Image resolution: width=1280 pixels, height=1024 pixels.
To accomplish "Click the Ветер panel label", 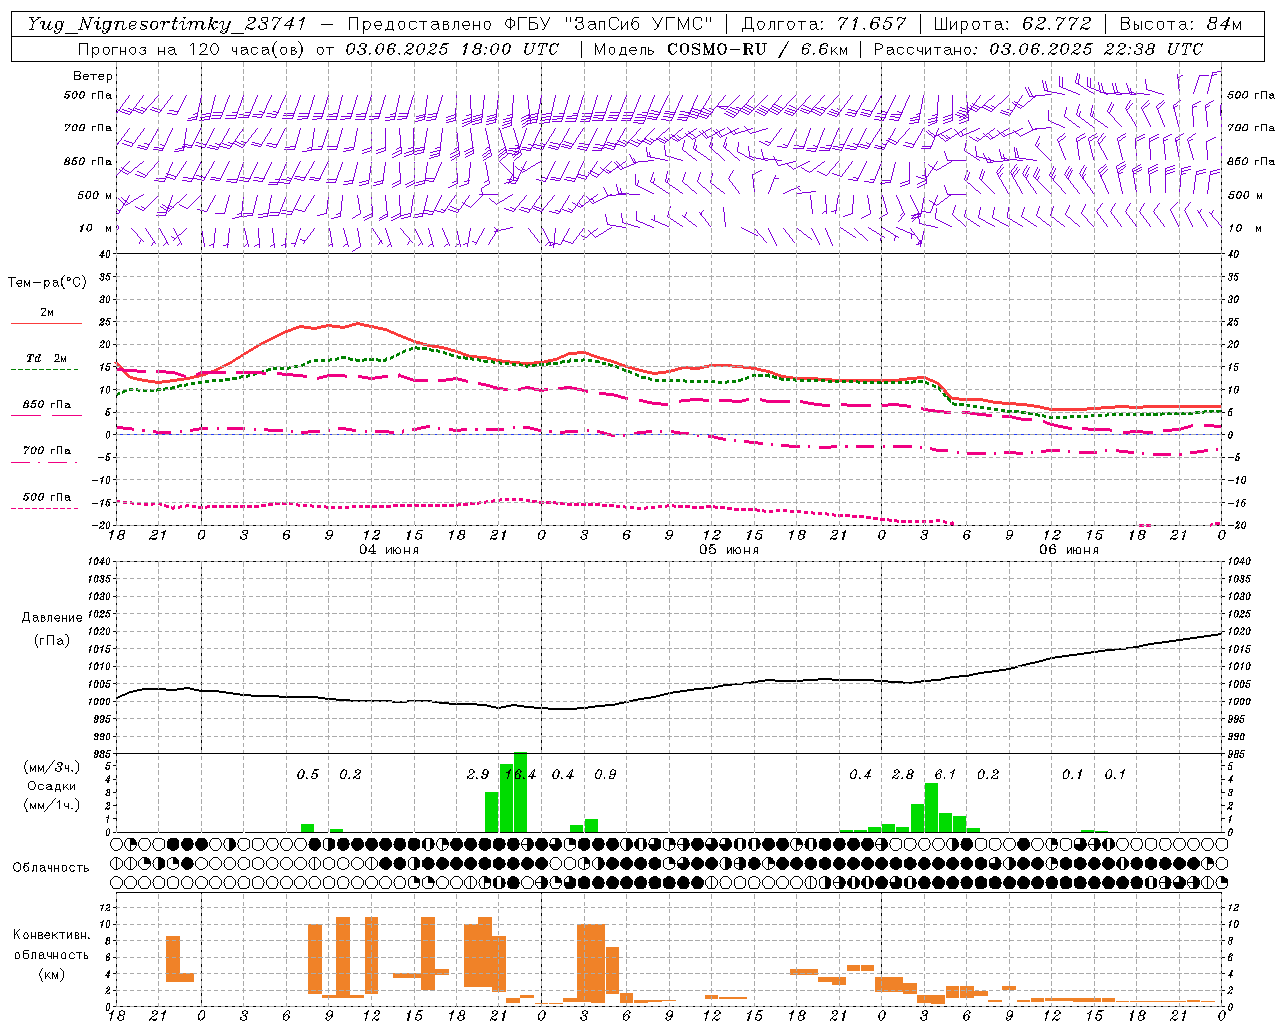I will click(x=93, y=76).
